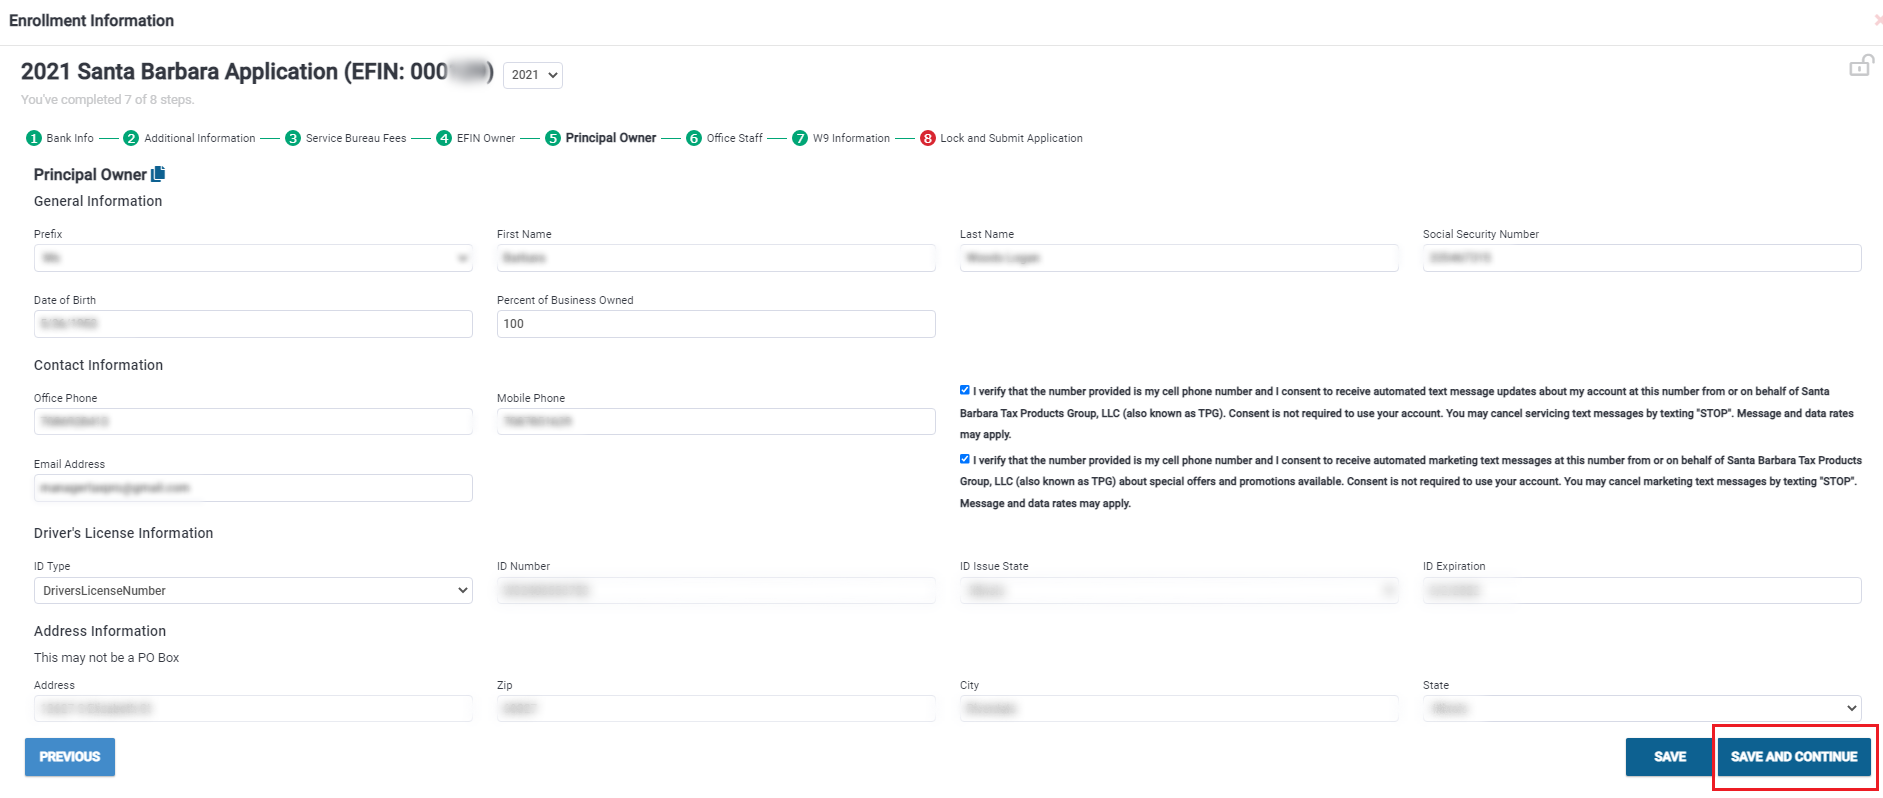Screen dimensions: 1883x798
Task: Uncheck the automated text message updates consent
Action: click(x=965, y=390)
